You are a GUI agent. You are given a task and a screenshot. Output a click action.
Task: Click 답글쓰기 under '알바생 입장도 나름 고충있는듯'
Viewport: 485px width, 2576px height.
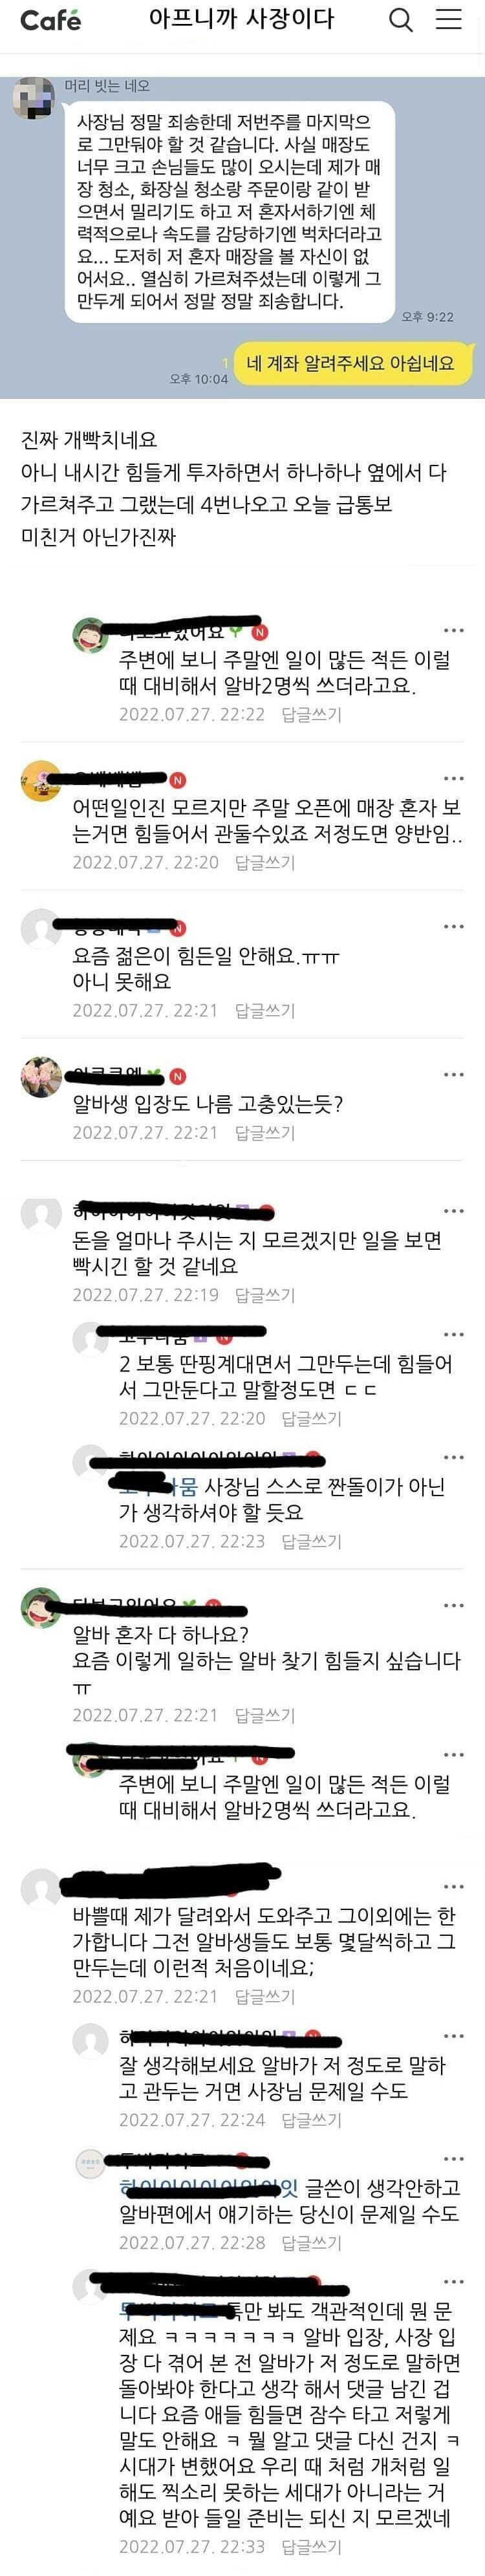265,1133
